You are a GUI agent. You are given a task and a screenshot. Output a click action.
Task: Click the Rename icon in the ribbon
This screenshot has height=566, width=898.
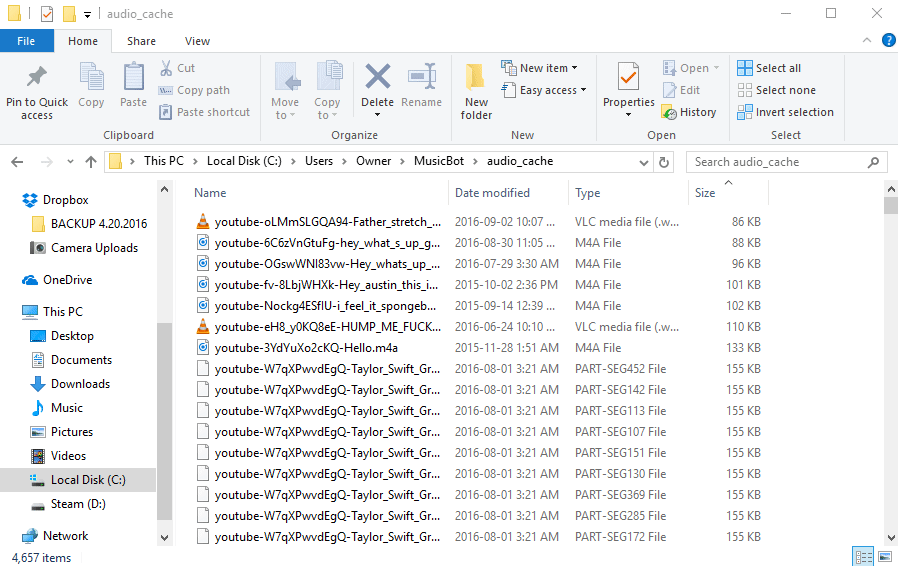(x=421, y=78)
